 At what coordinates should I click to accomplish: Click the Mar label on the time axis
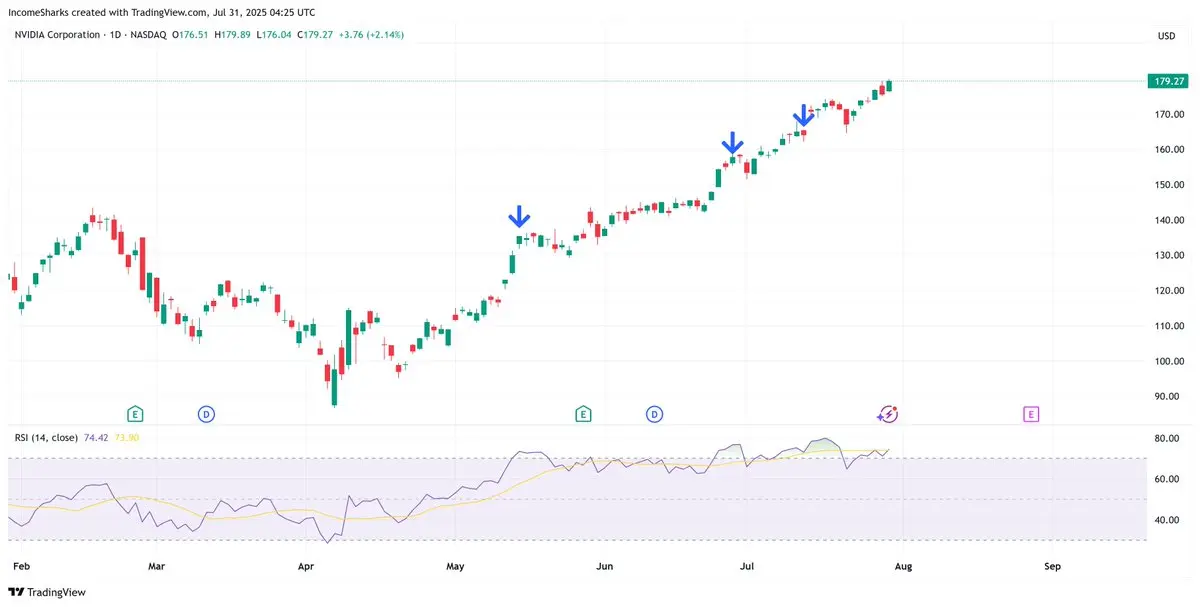[156, 566]
